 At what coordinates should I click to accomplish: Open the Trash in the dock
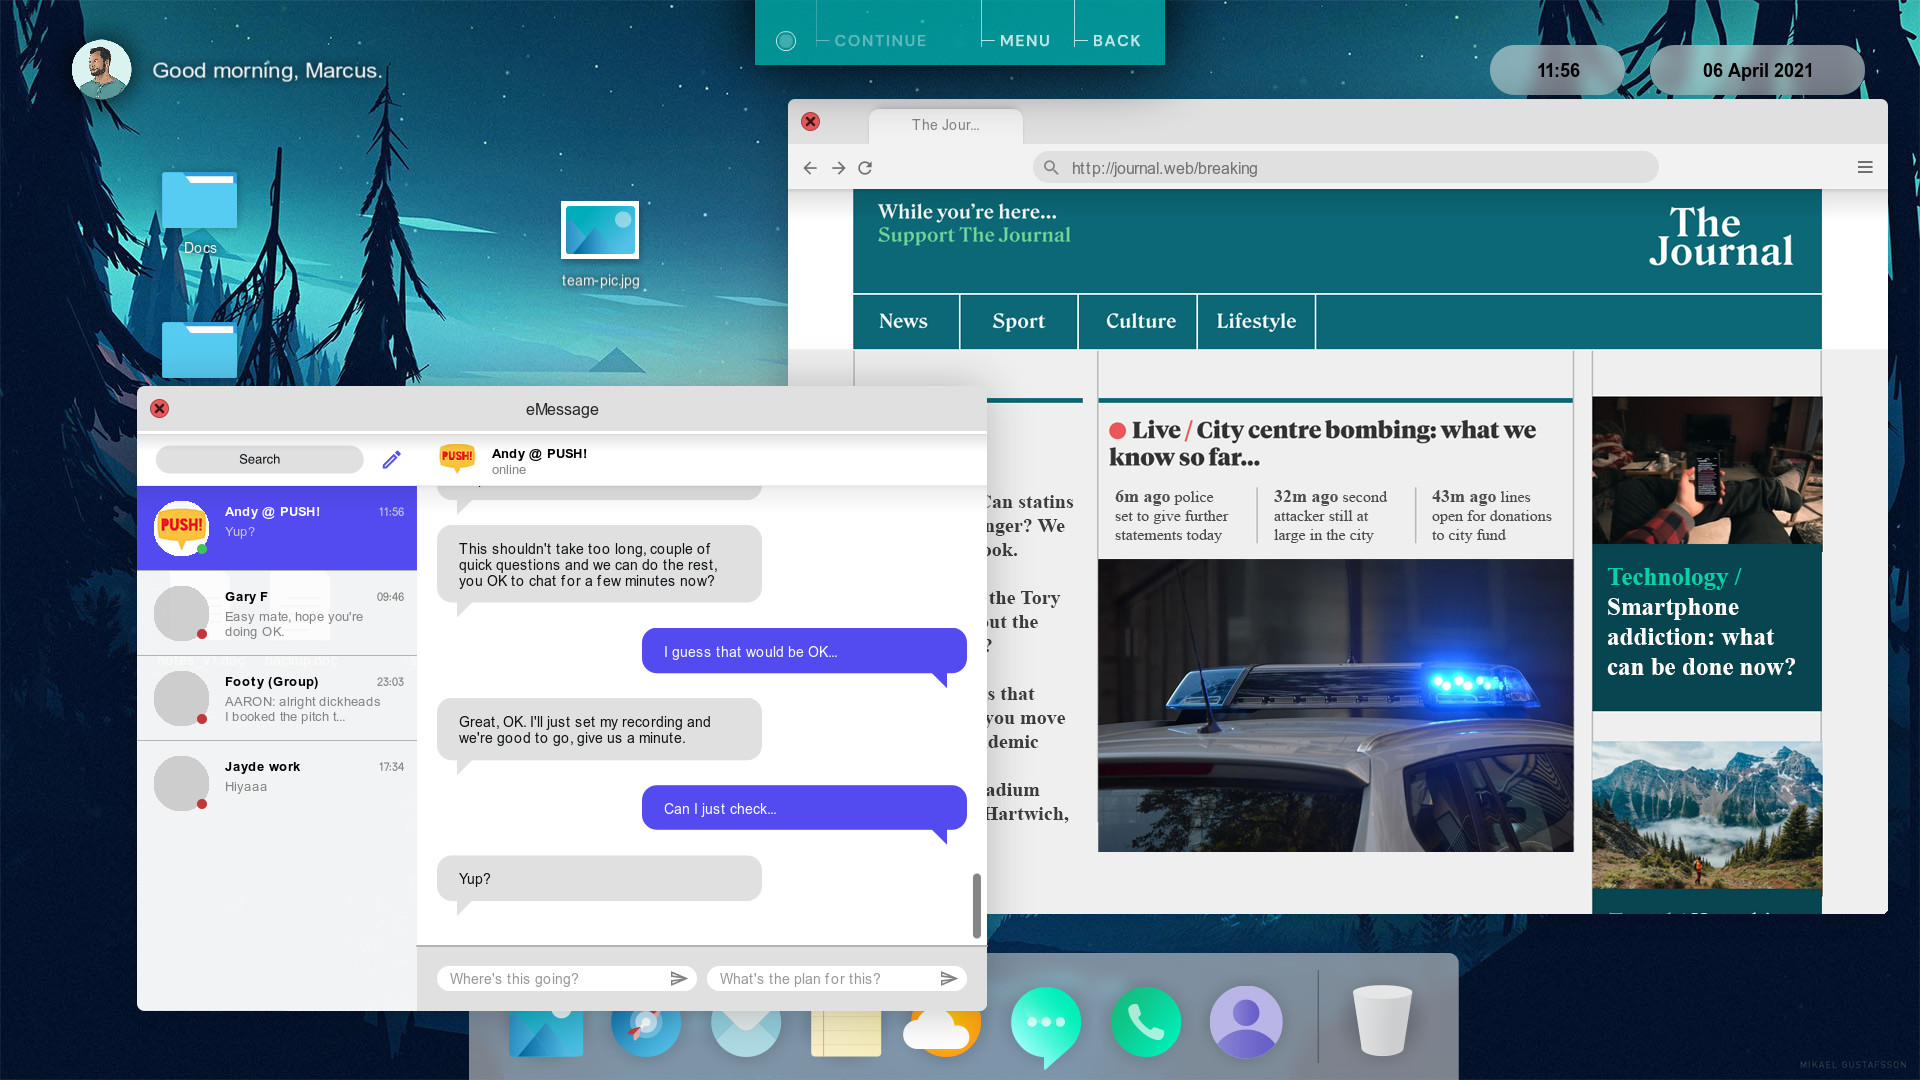pyautogui.click(x=1382, y=1022)
